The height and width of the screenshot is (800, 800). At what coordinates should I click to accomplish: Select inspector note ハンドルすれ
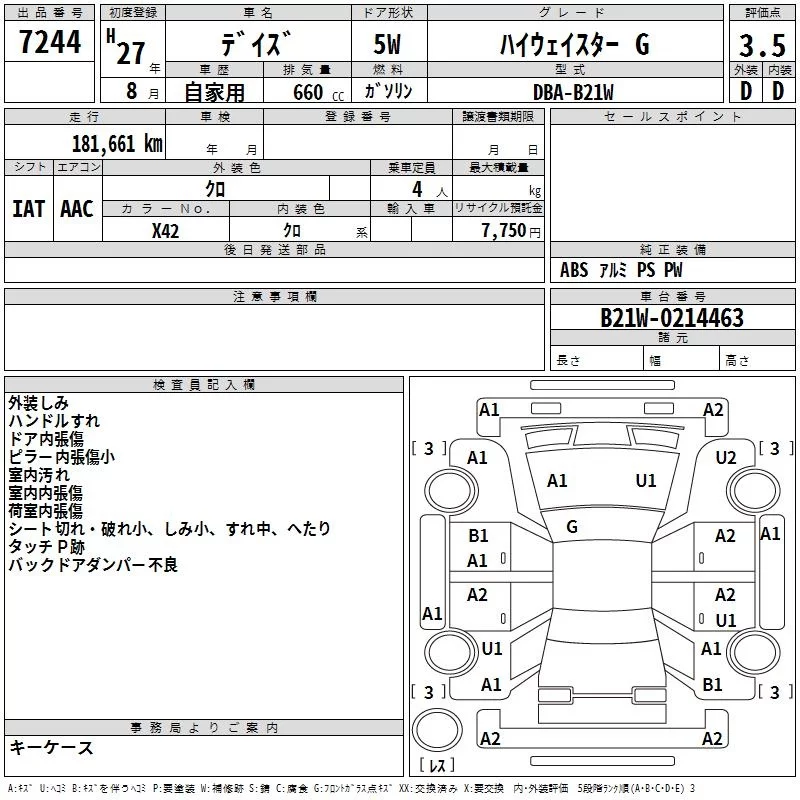click(54, 421)
